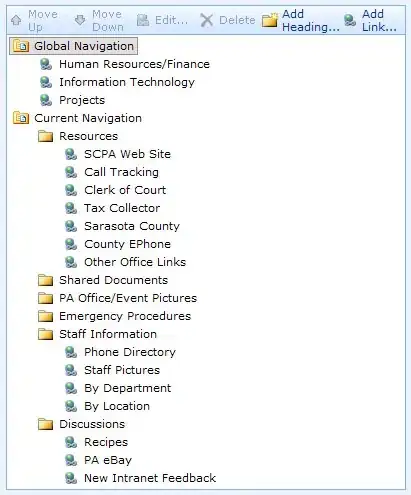Select the Current Navigation node
This screenshot has height=495, width=411.
point(88,118)
